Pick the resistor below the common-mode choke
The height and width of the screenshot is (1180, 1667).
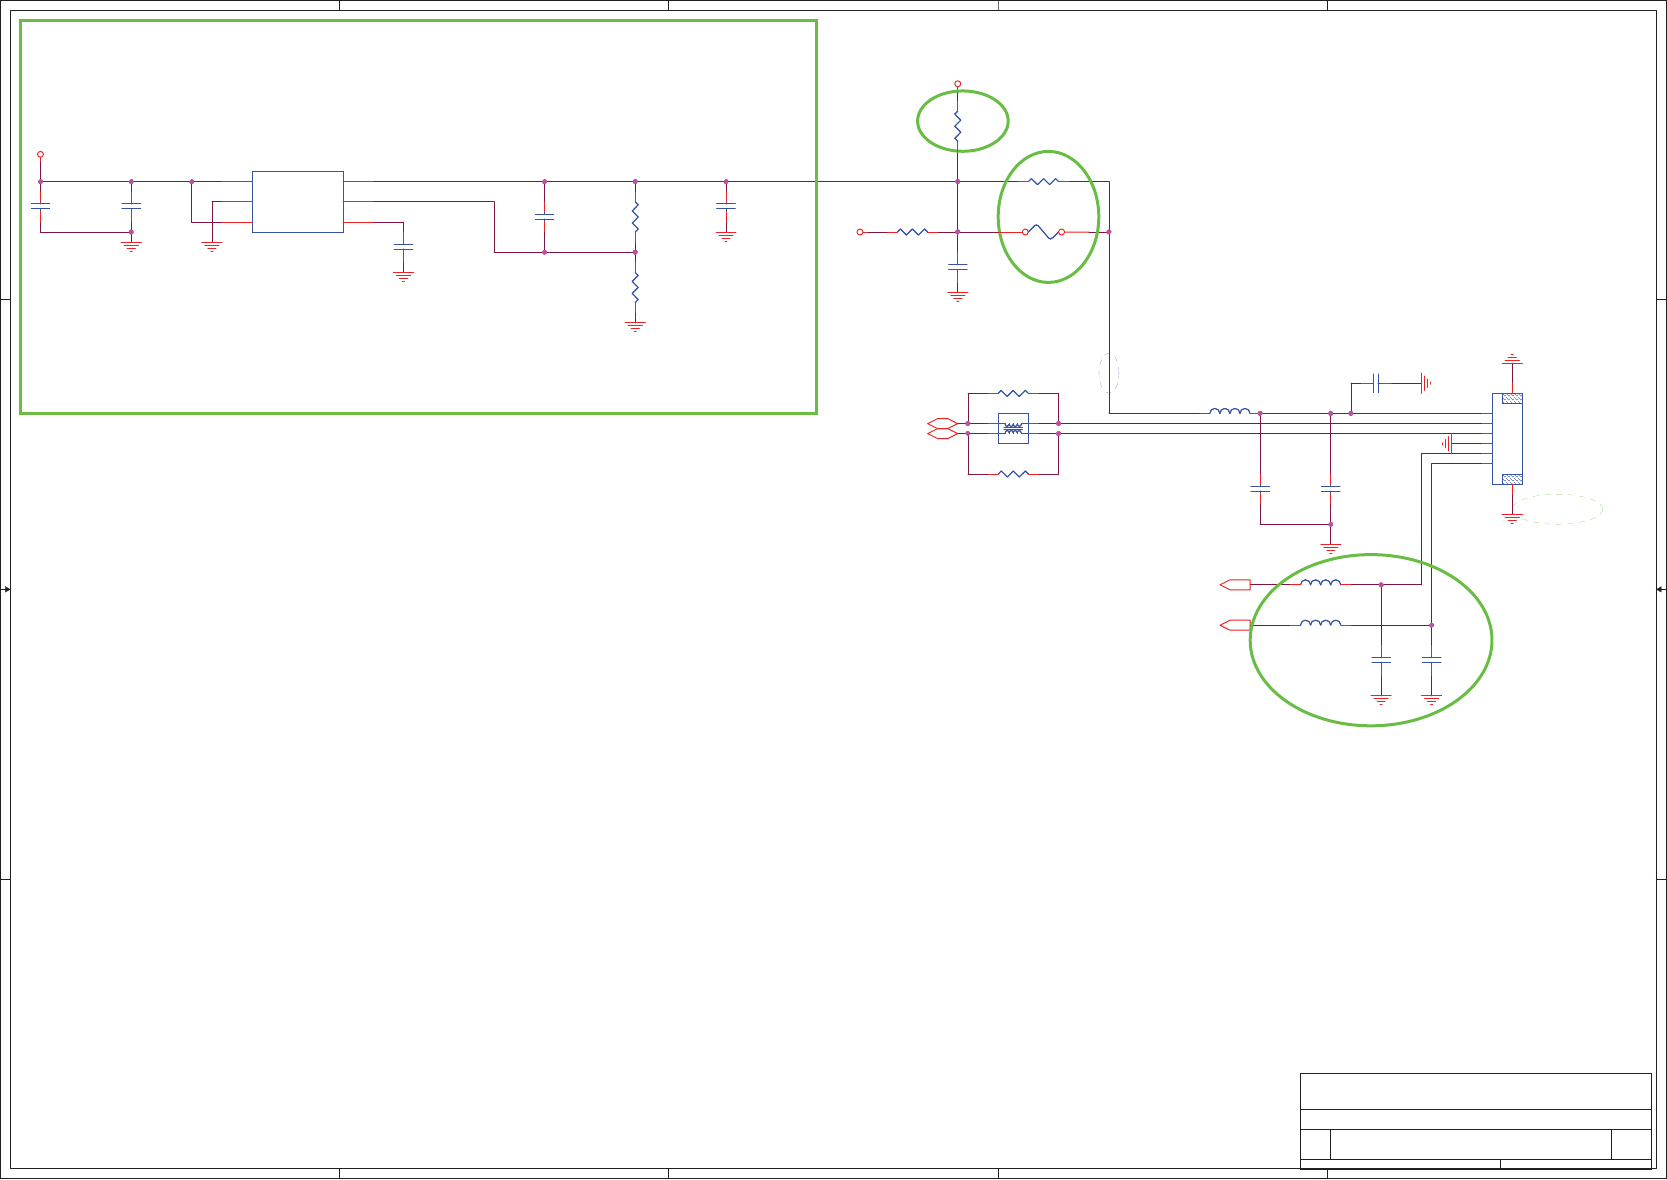1013,474
